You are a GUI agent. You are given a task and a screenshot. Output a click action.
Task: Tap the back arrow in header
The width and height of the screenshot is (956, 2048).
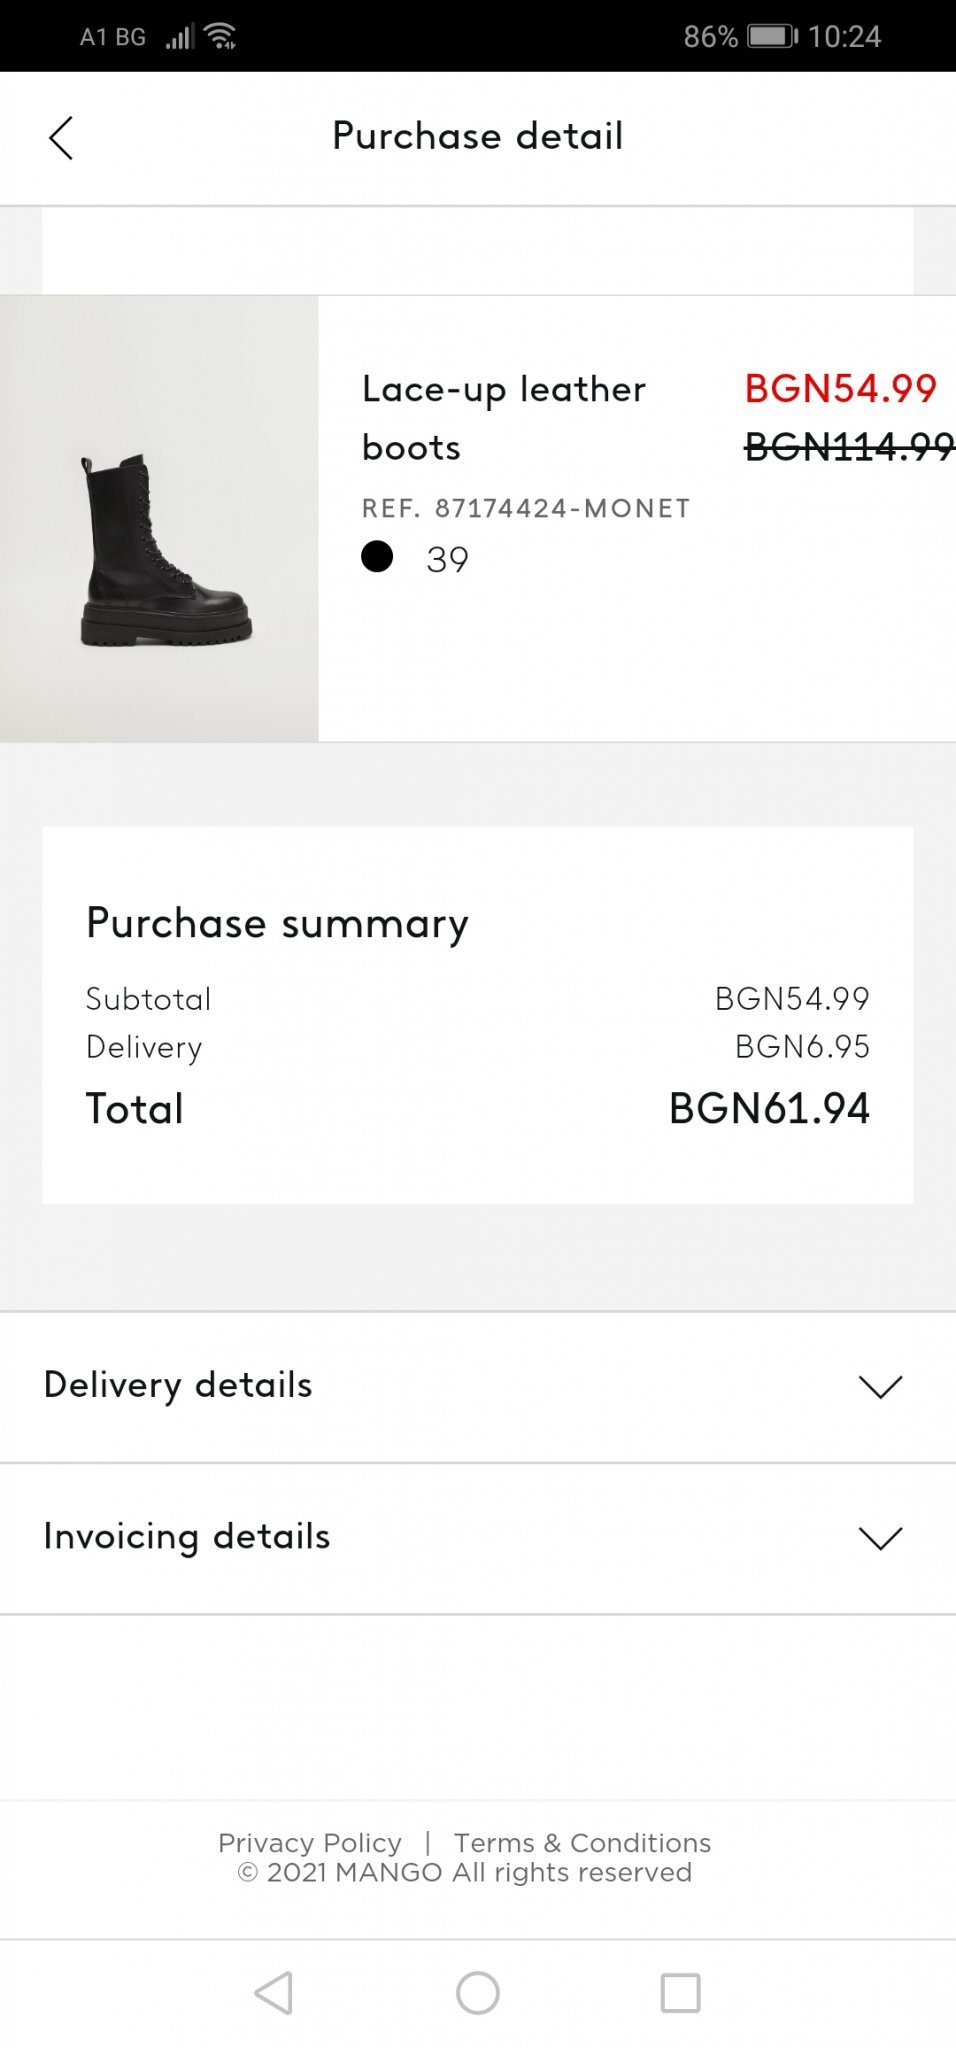61,138
